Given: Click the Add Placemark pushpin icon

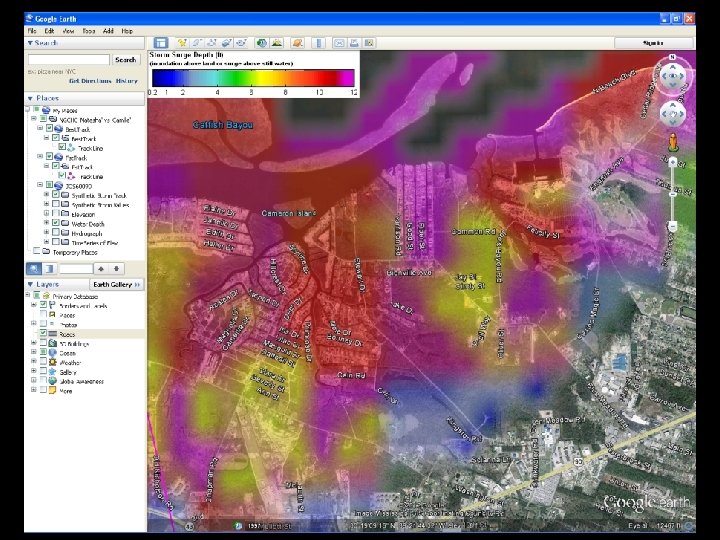Looking at the screenshot, I should 182,43.
